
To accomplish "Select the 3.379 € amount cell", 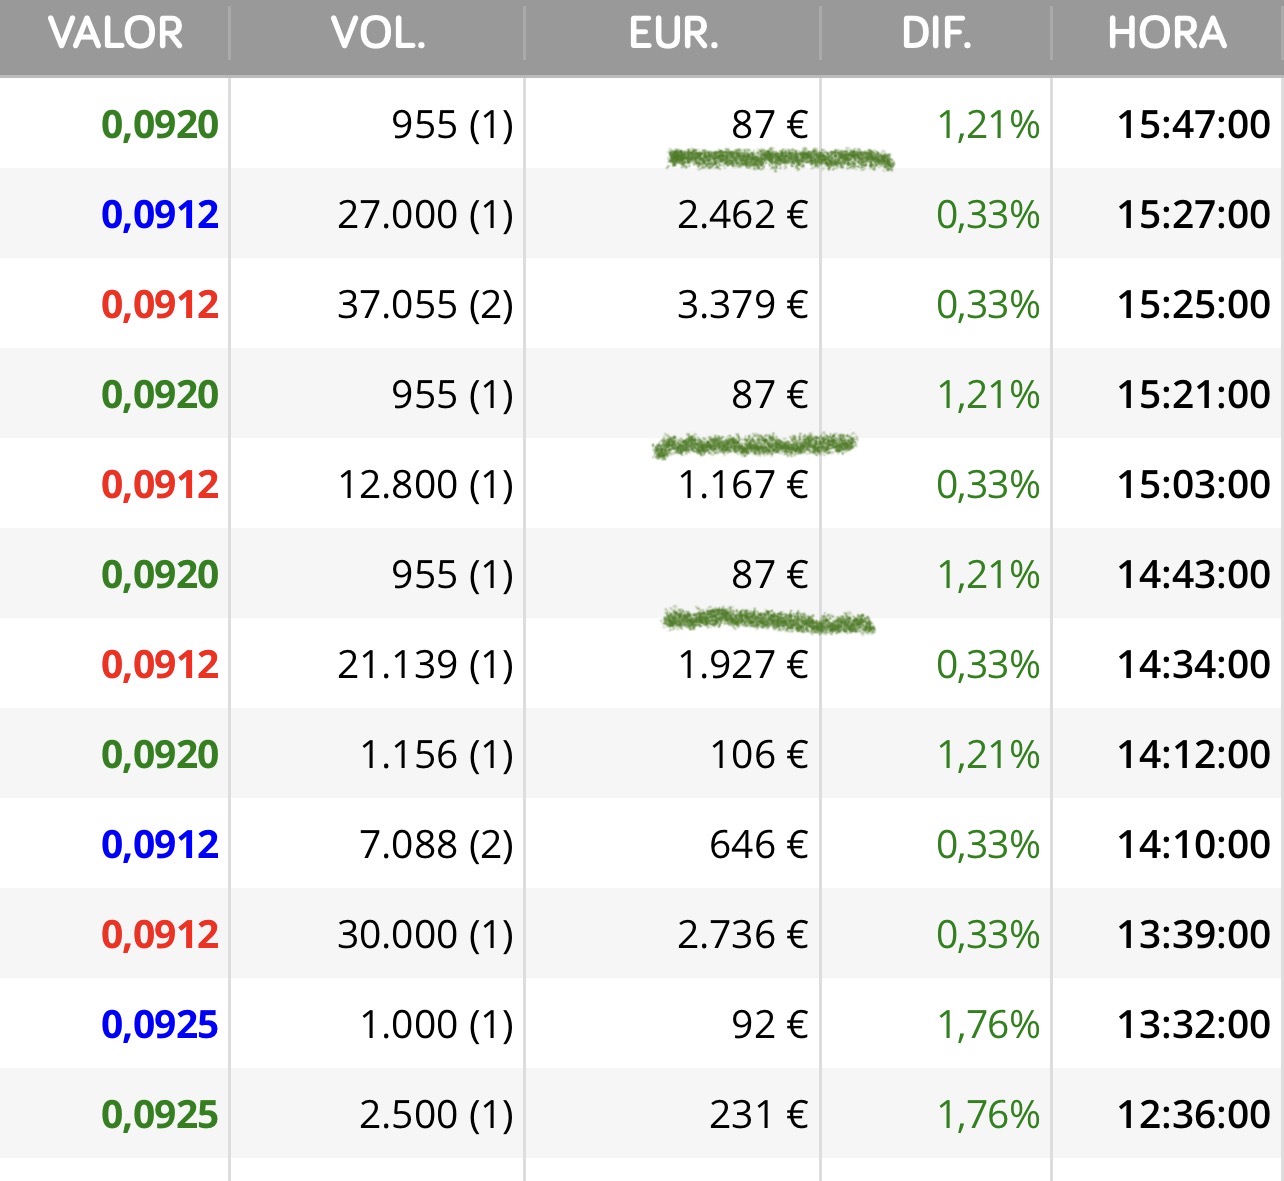I will [742, 305].
